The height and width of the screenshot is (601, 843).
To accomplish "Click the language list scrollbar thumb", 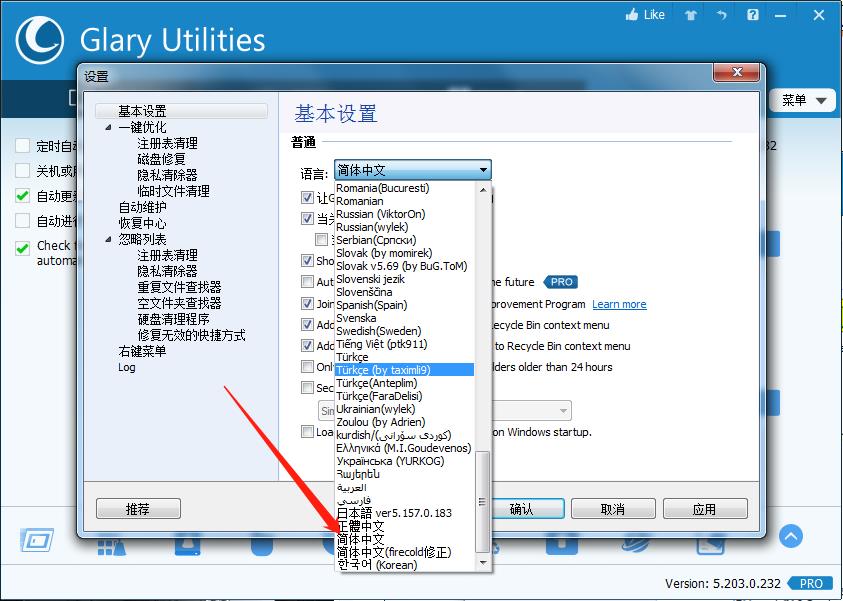I will coord(483,502).
